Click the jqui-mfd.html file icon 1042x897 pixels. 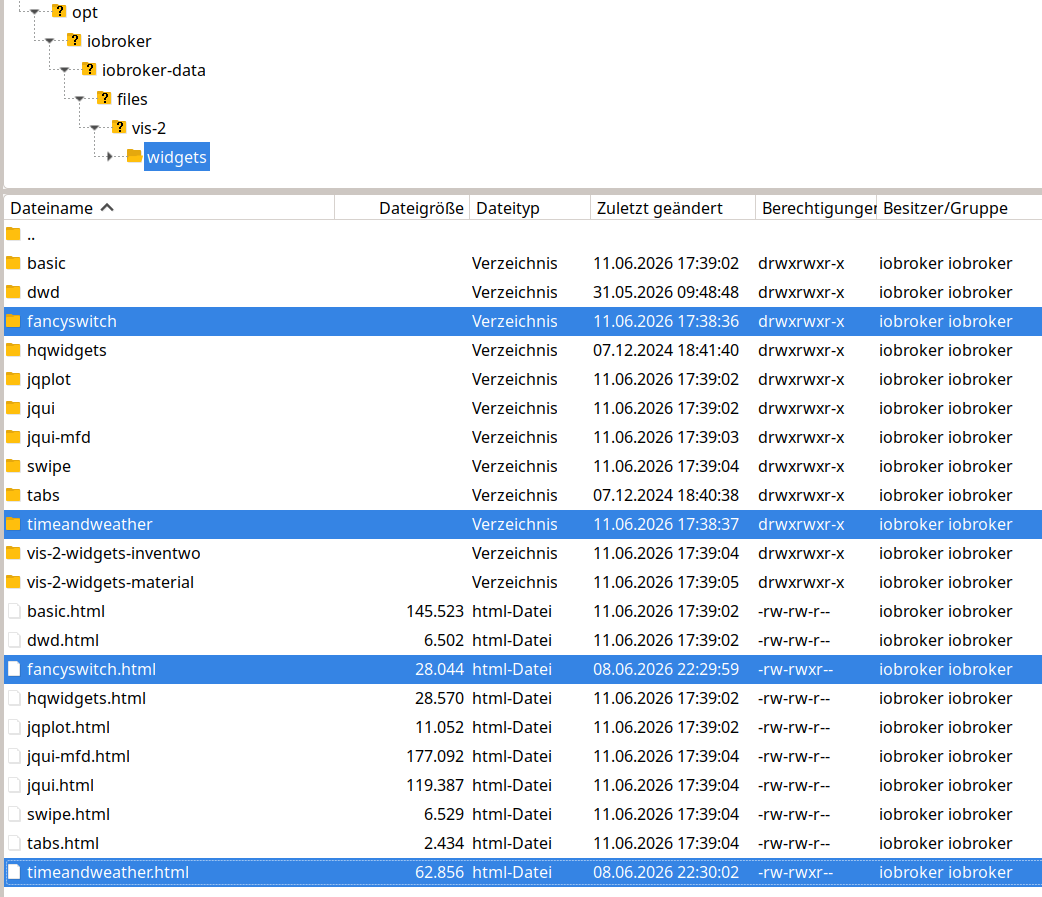pos(14,756)
